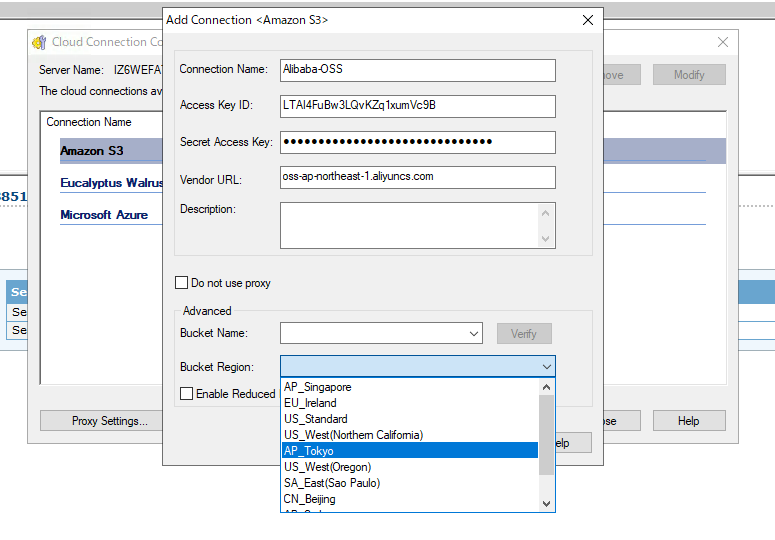Click the region list scrollbar thumb
Viewport: 775px width, 540px height.
point(546,435)
